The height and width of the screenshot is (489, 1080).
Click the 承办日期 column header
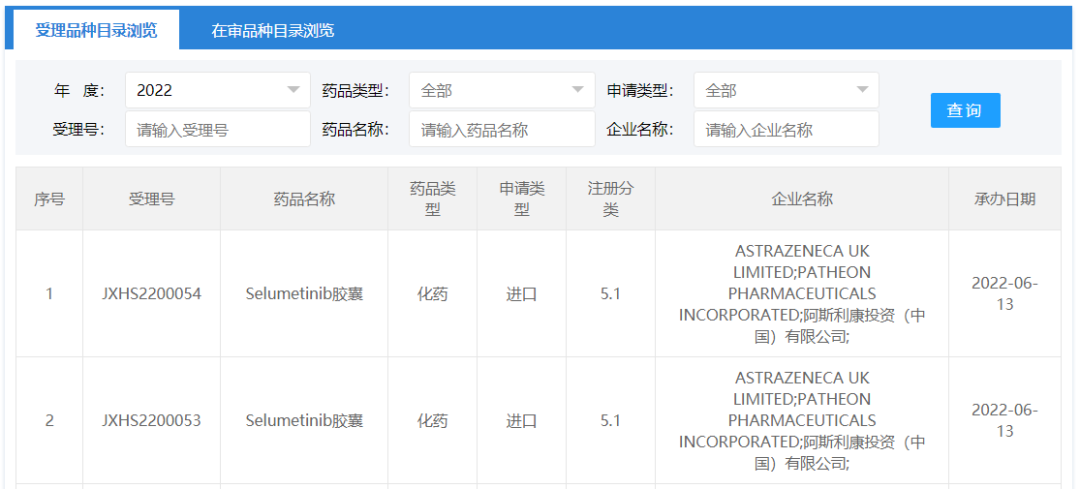1004,199
